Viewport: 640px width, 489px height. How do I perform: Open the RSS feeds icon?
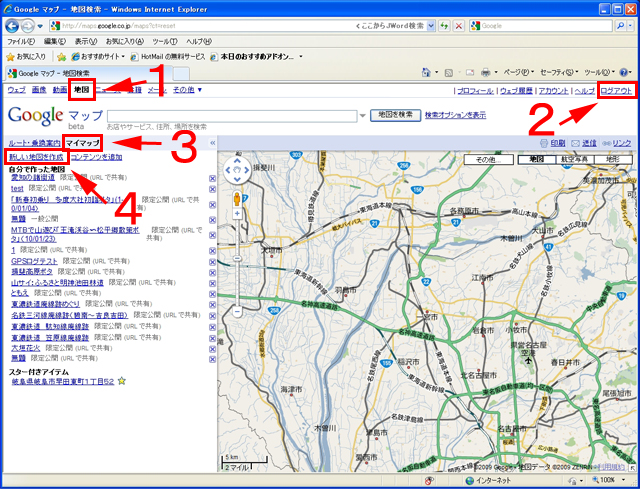coord(449,73)
